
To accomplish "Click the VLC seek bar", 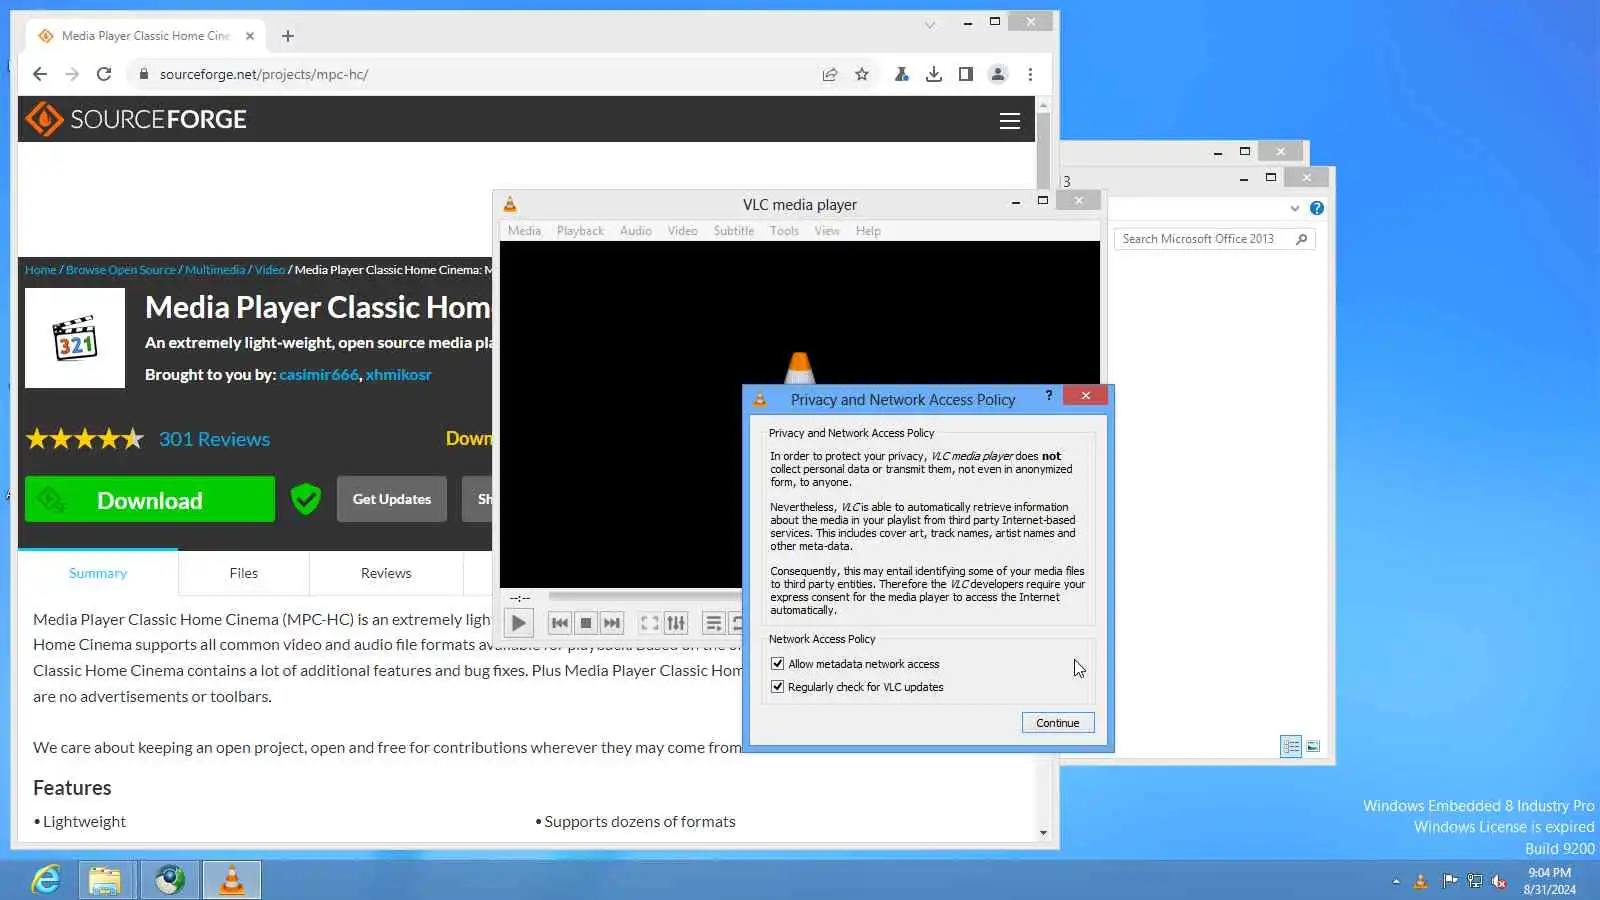I will (x=645, y=597).
